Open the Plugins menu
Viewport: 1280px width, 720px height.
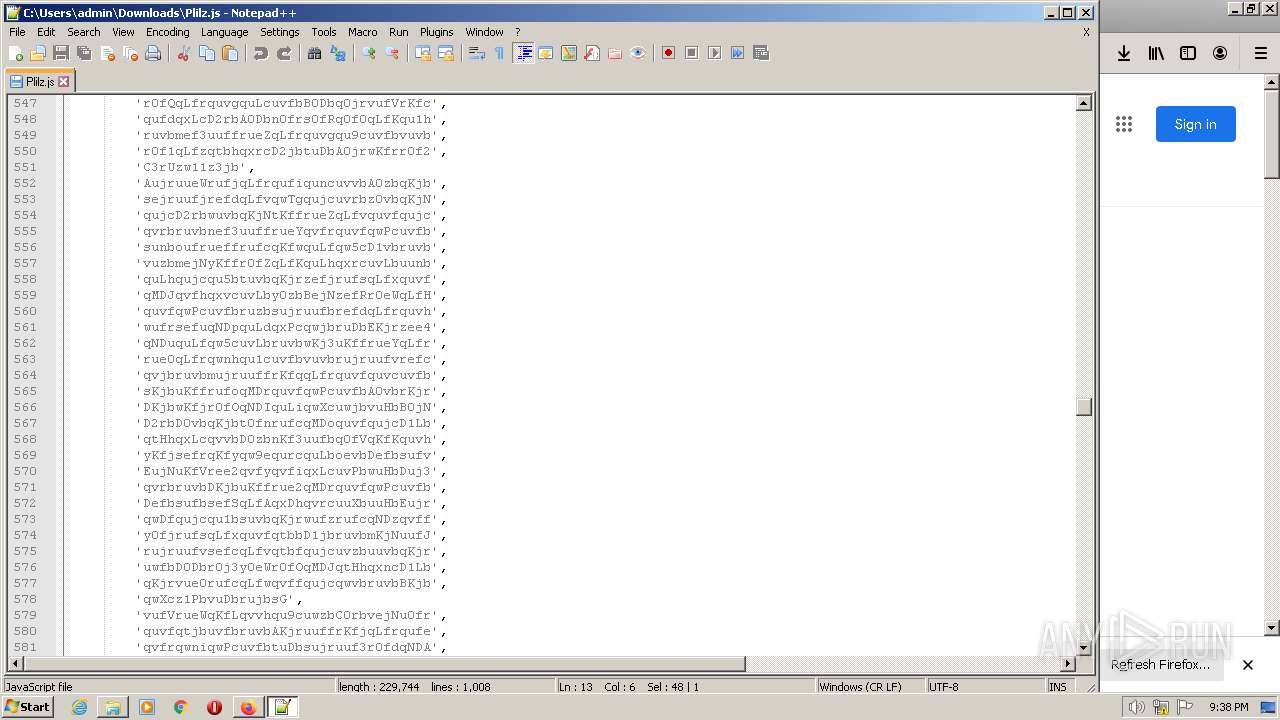[x=436, y=32]
